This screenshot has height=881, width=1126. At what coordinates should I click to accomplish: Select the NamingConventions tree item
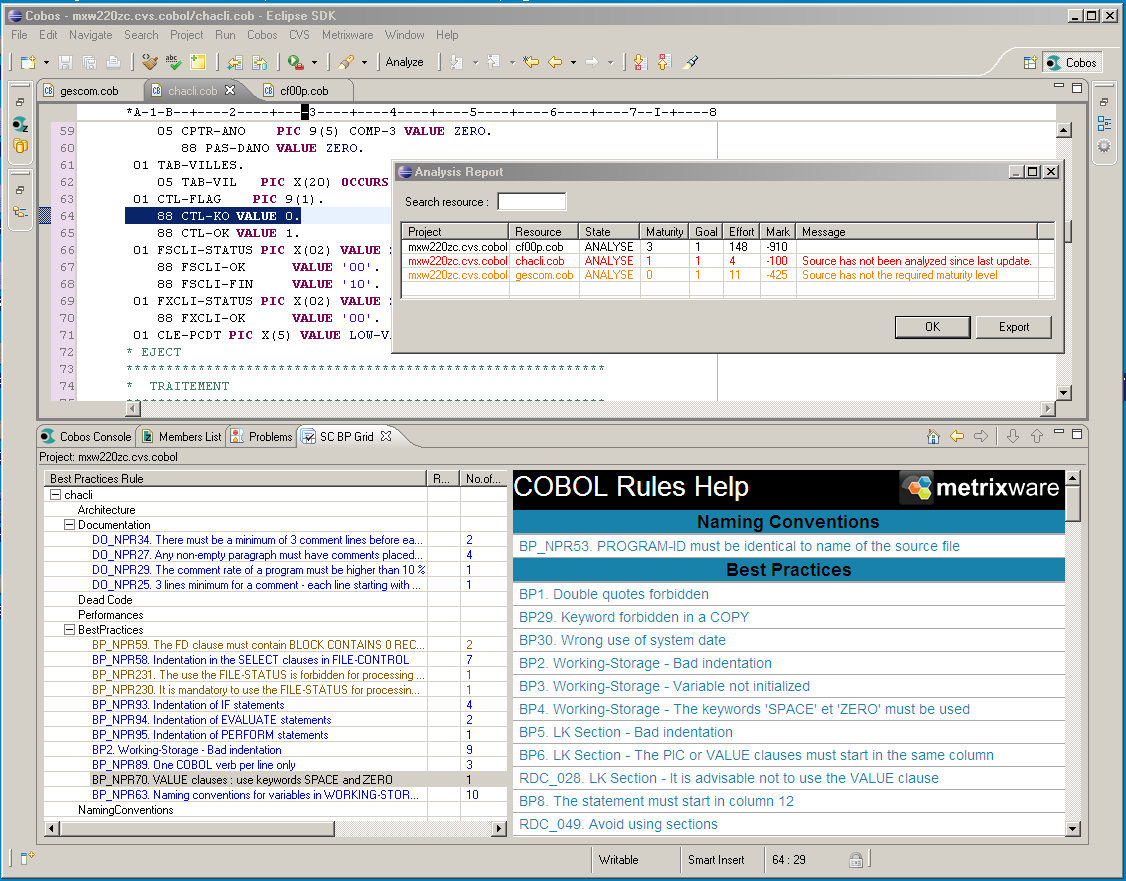click(126, 810)
